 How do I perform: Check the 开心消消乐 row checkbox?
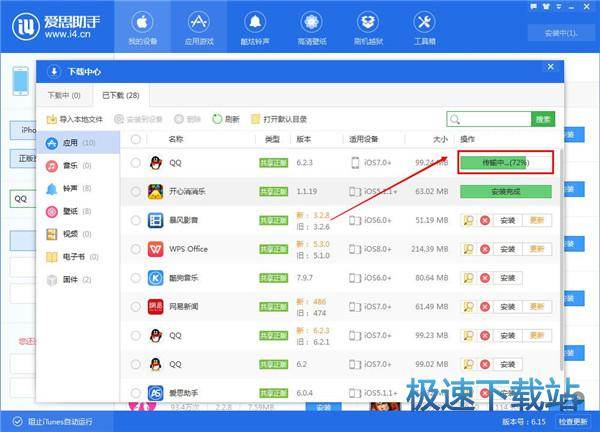[135, 191]
